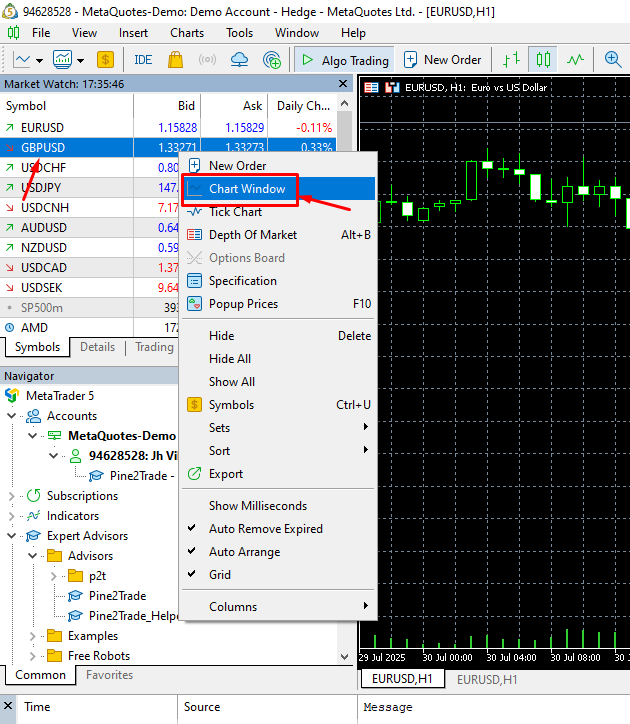Viewport: 630px width, 724px height.
Task: Click the Daily Change column header
Action: [303, 106]
